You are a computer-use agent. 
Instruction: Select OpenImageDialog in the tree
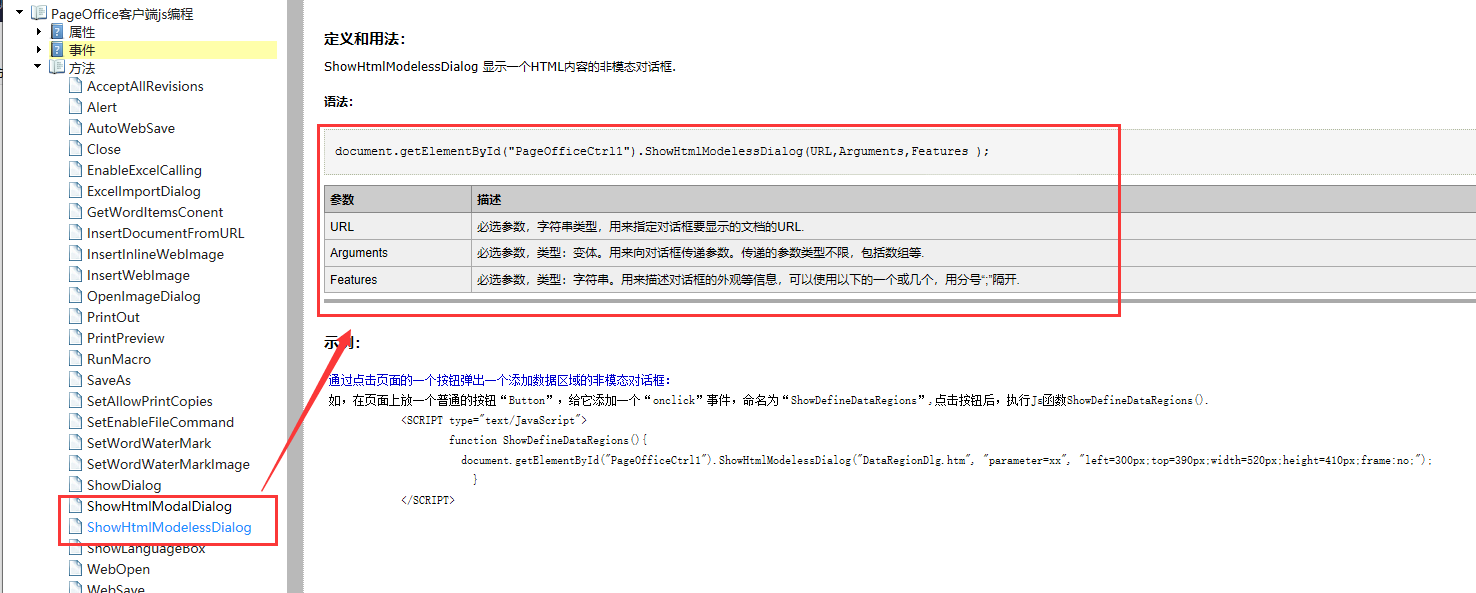[x=144, y=296]
